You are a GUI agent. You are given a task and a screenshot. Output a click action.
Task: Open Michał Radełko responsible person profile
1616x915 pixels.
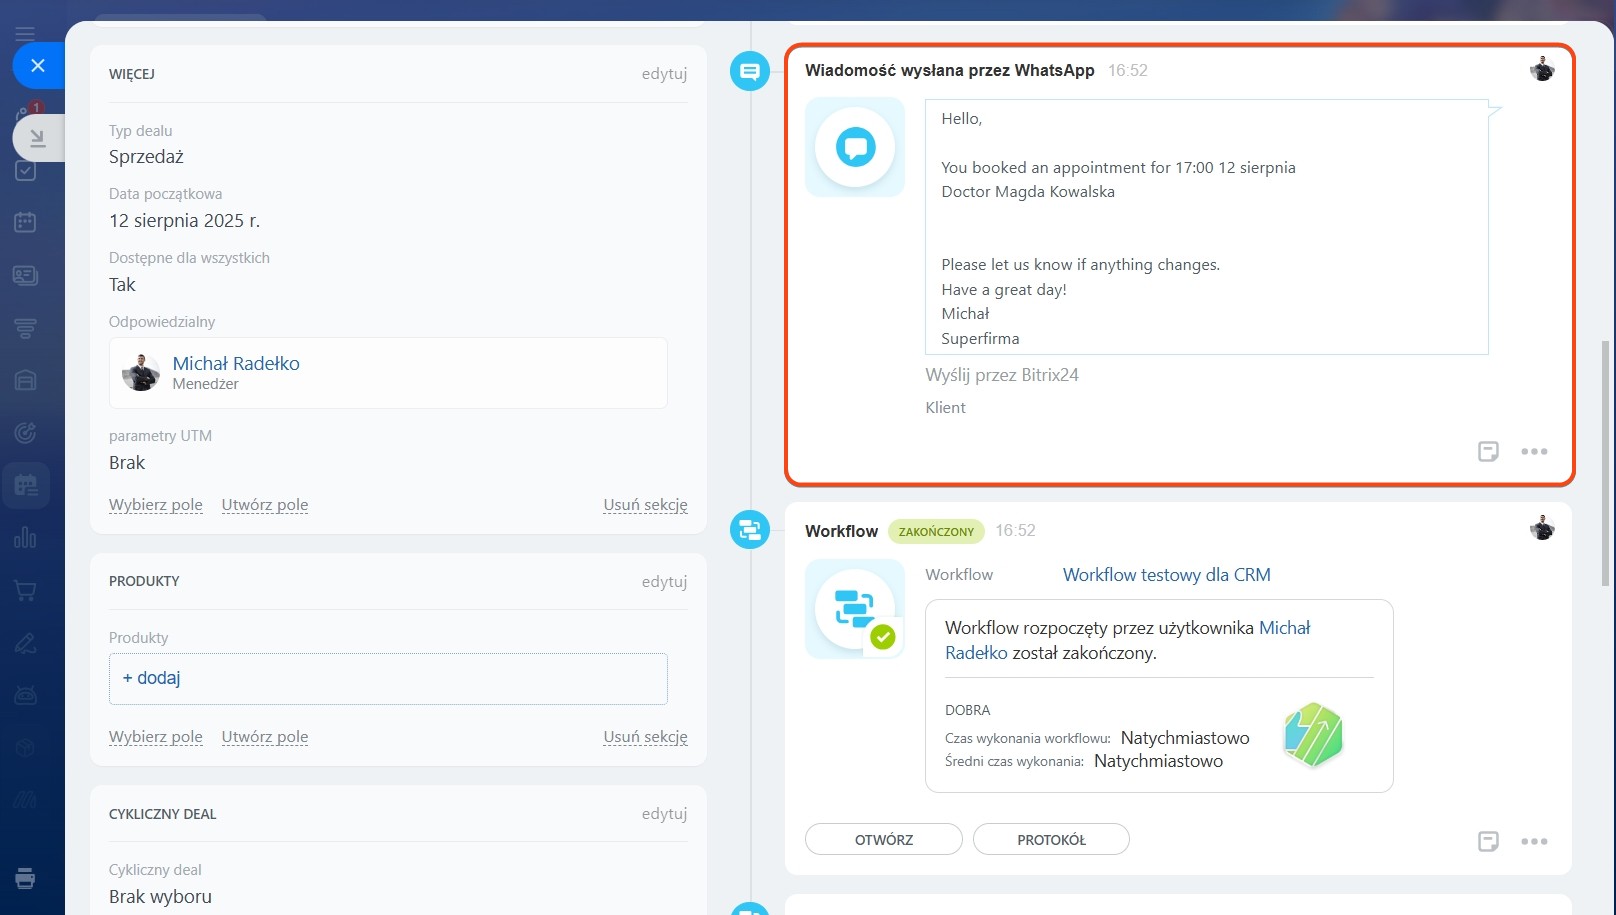236,364
